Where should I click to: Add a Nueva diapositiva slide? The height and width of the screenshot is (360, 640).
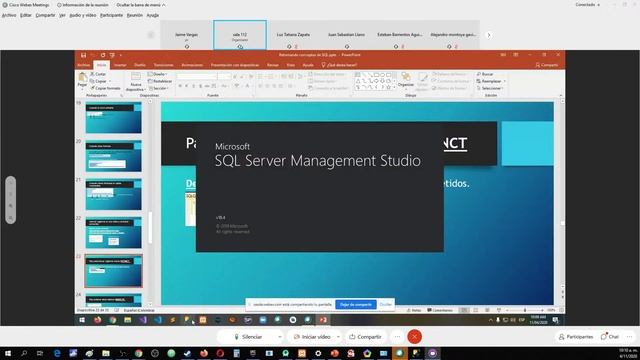click(x=136, y=82)
